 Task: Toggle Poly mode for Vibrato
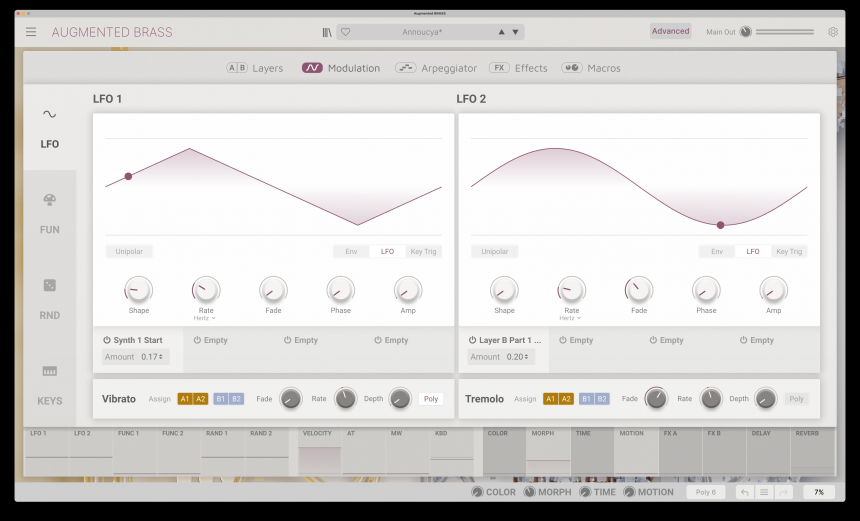[x=431, y=398]
